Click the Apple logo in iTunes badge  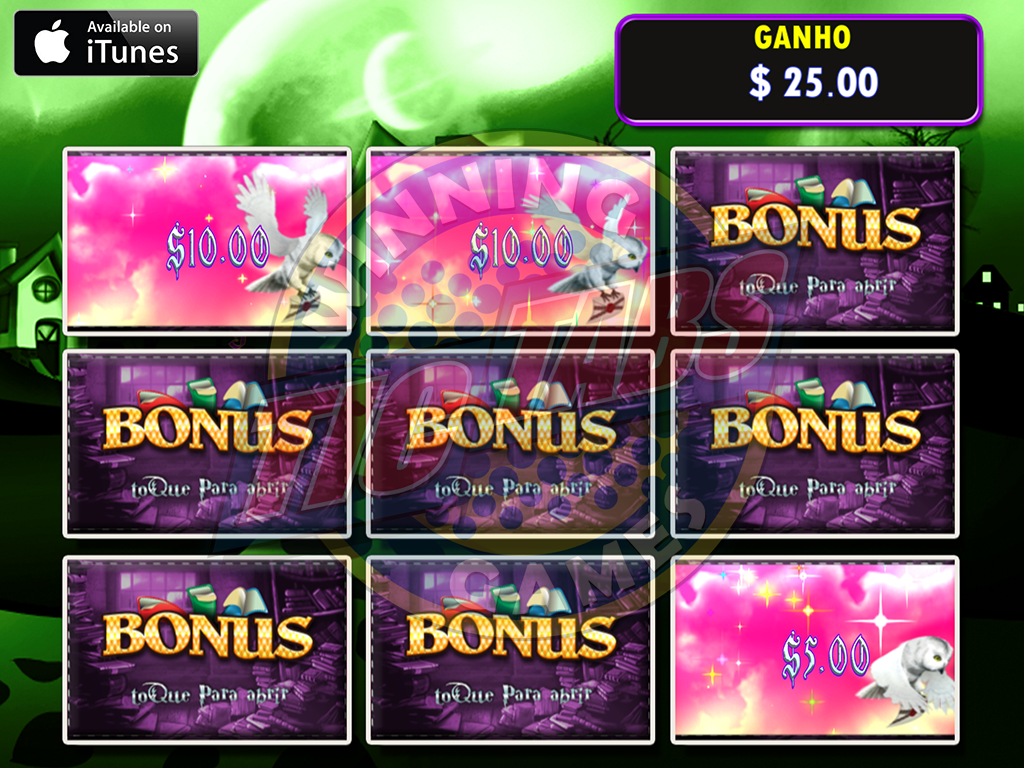click(x=52, y=42)
